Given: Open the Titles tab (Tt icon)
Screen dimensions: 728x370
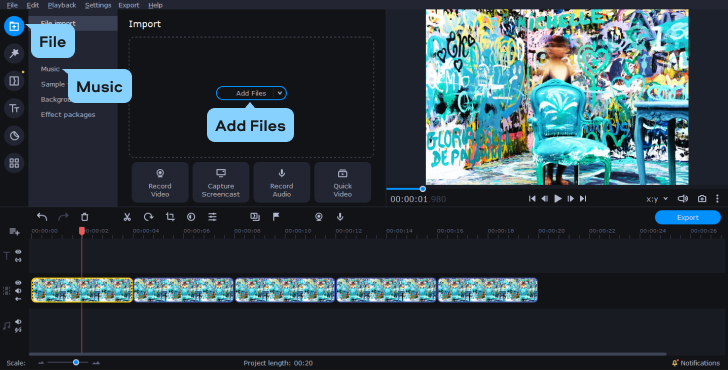Looking at the screenshot, I should point(14,108).
